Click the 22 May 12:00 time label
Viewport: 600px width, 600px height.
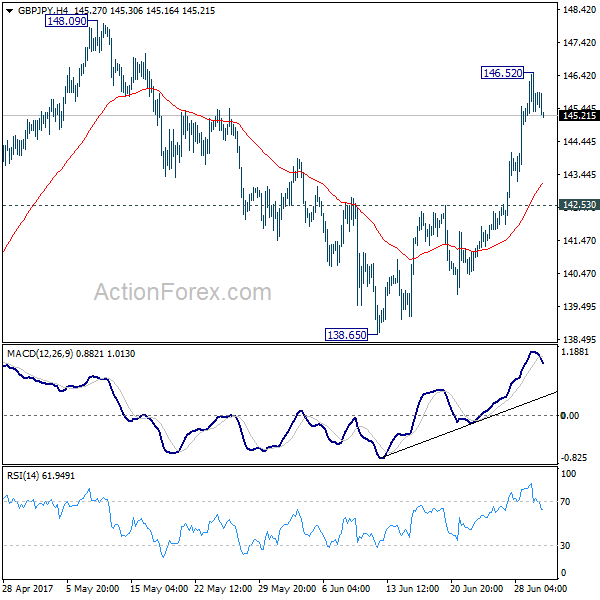click(x=223, y=588)
